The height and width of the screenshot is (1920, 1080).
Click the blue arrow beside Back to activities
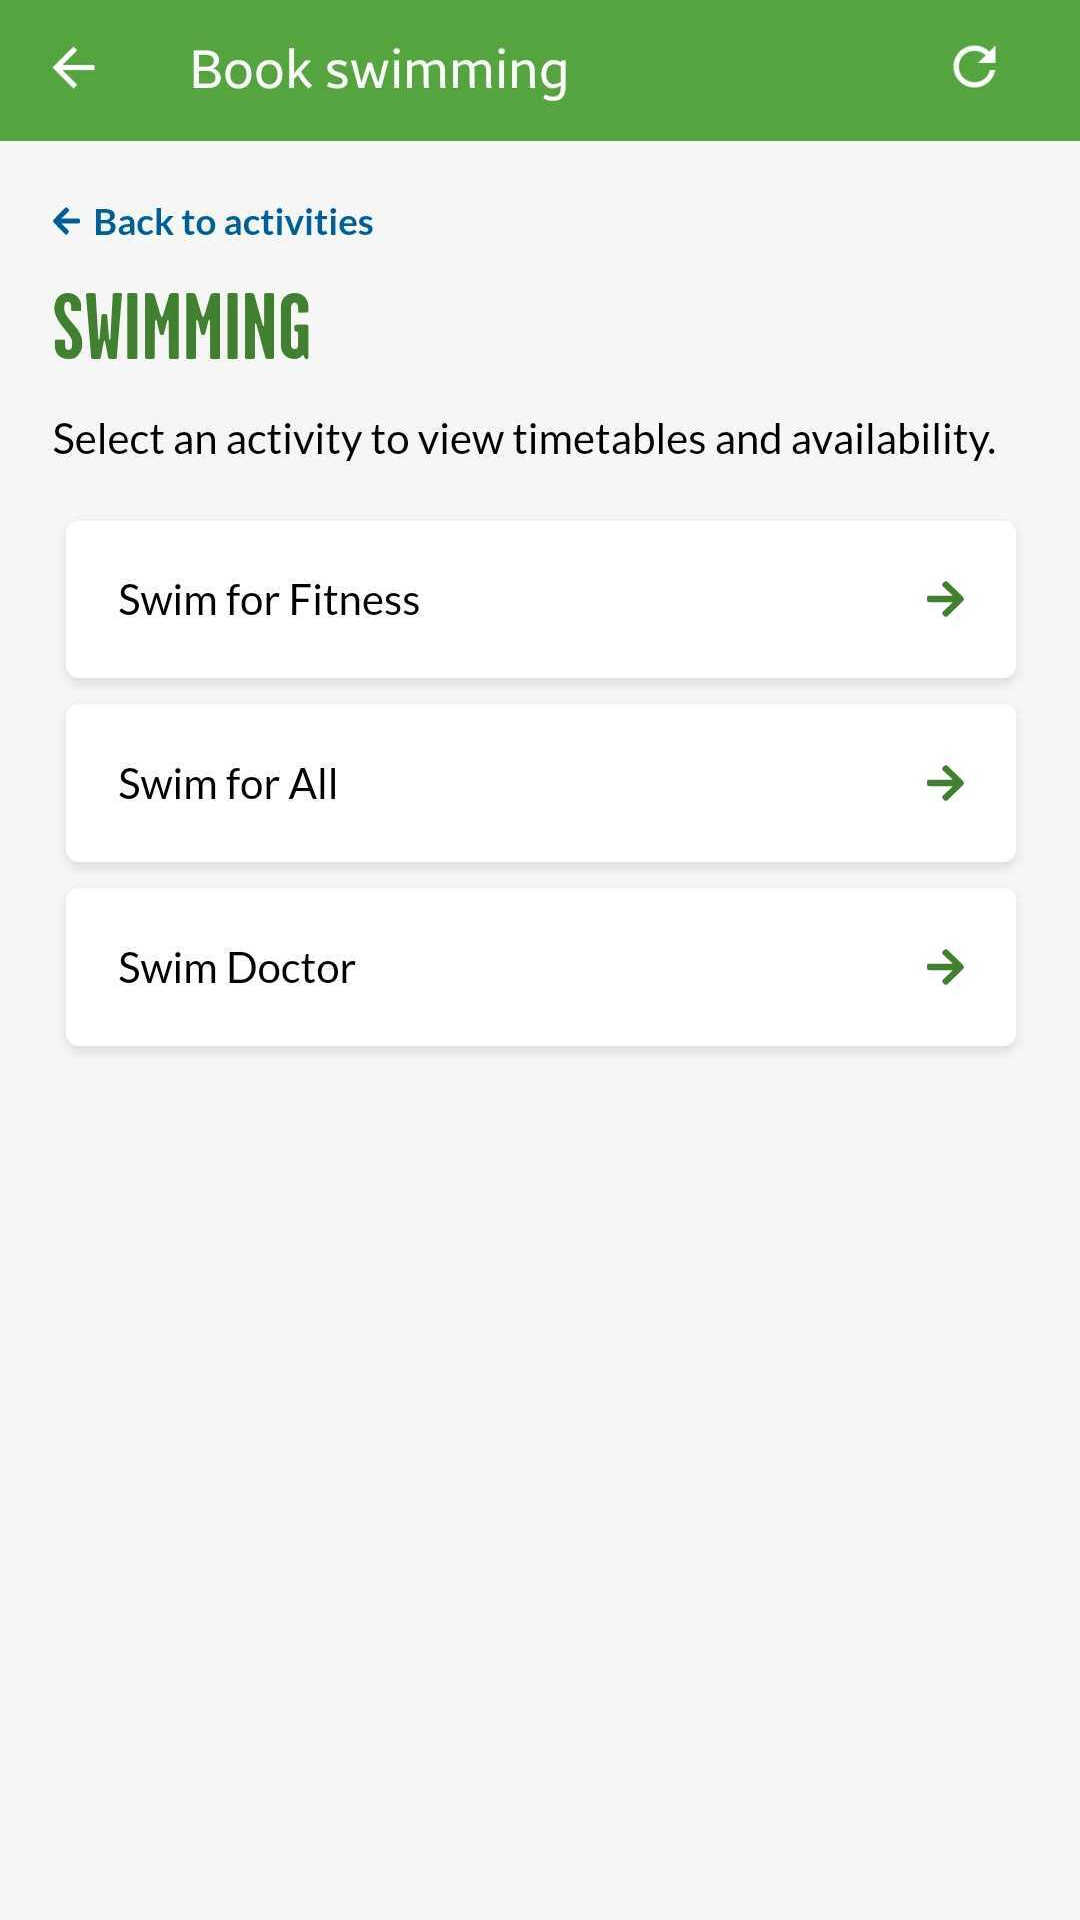point(66,221)
